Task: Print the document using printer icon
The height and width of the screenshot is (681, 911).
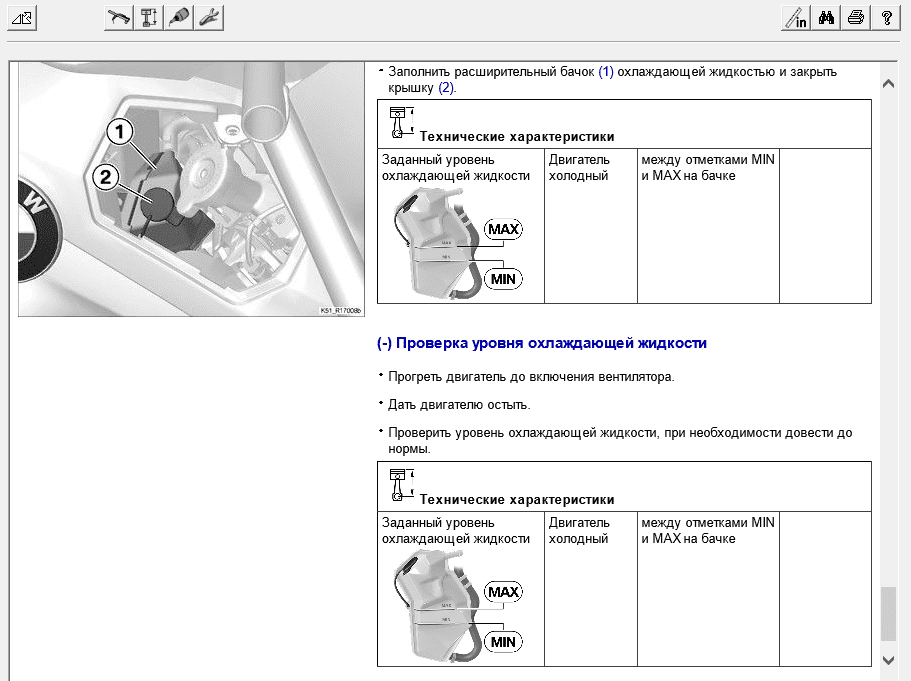Action: pos(856,17)
